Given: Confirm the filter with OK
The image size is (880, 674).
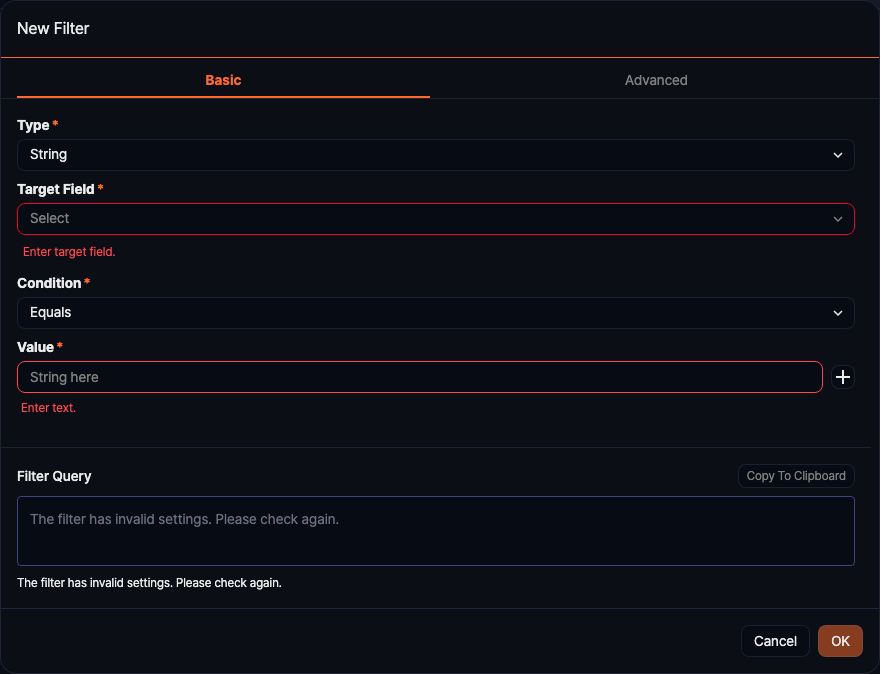Looking at the screenshot, I should pos(840,641).
